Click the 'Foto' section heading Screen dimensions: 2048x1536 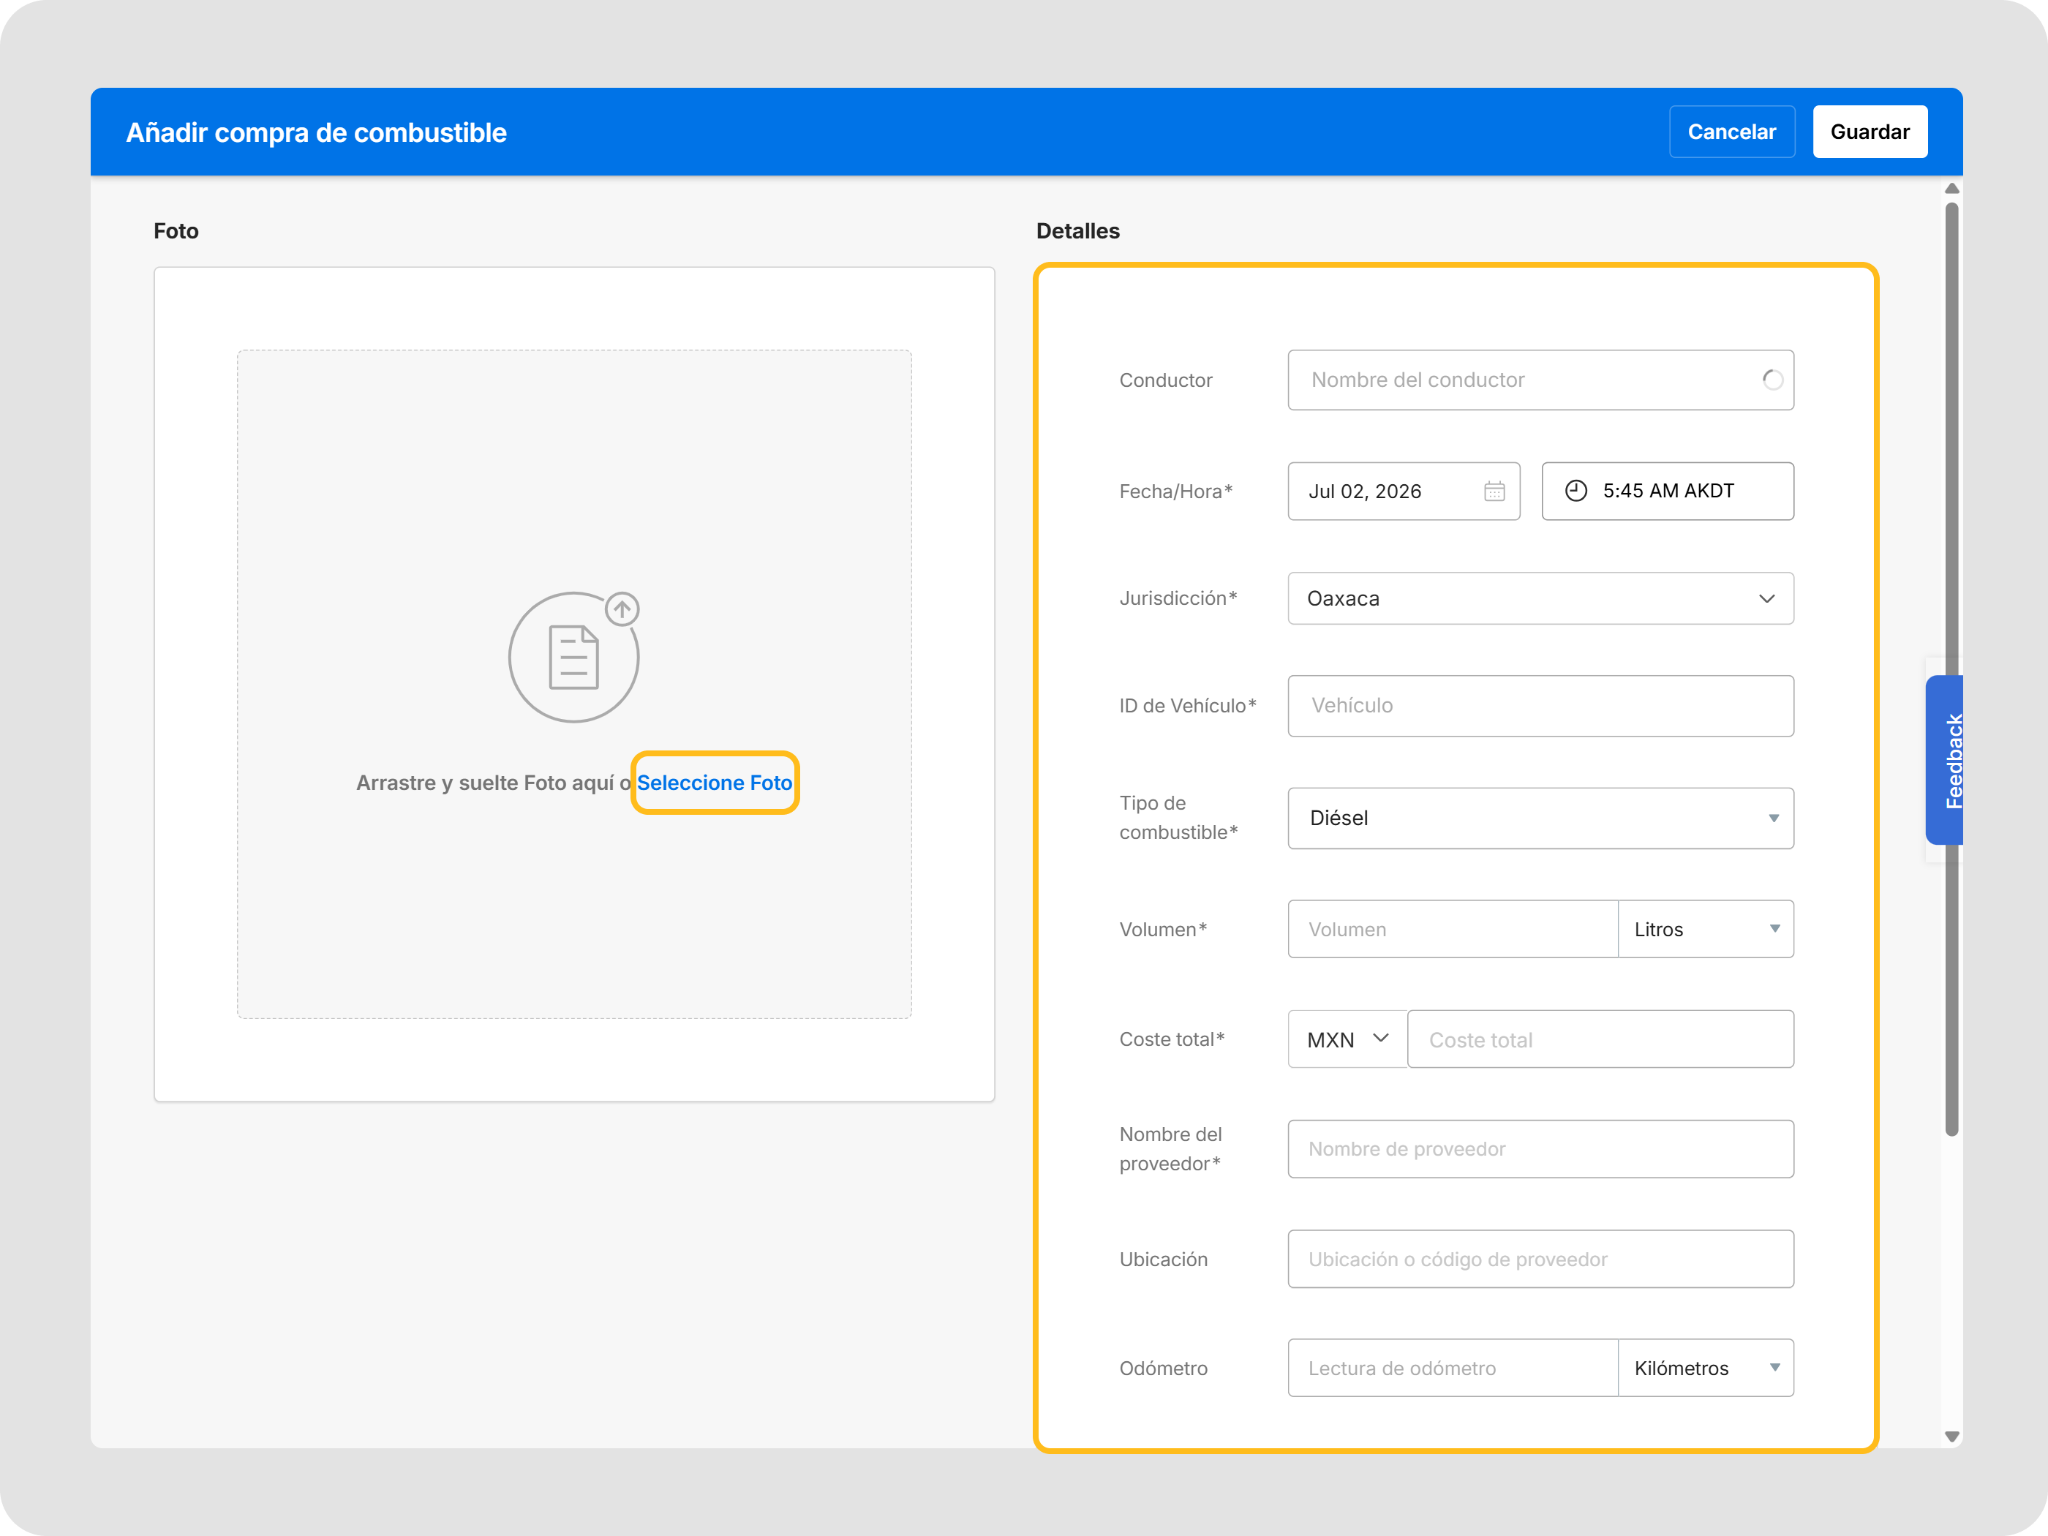[176, 231]
